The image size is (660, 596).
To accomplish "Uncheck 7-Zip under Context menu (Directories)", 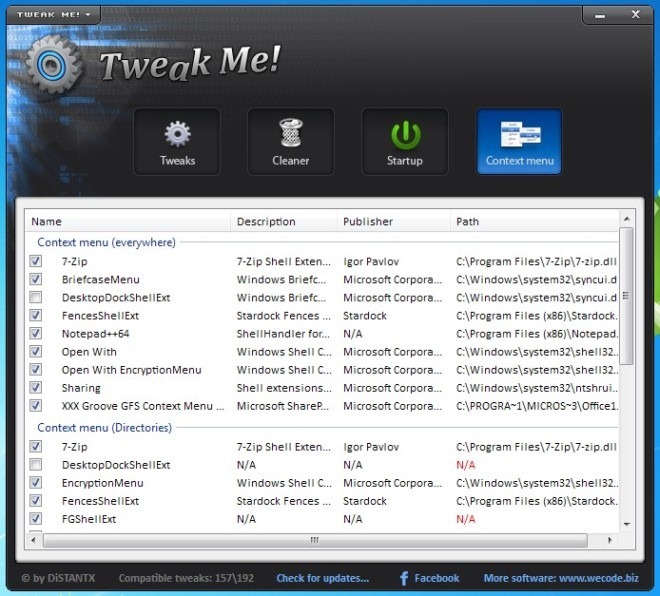I will pos(36,446).
